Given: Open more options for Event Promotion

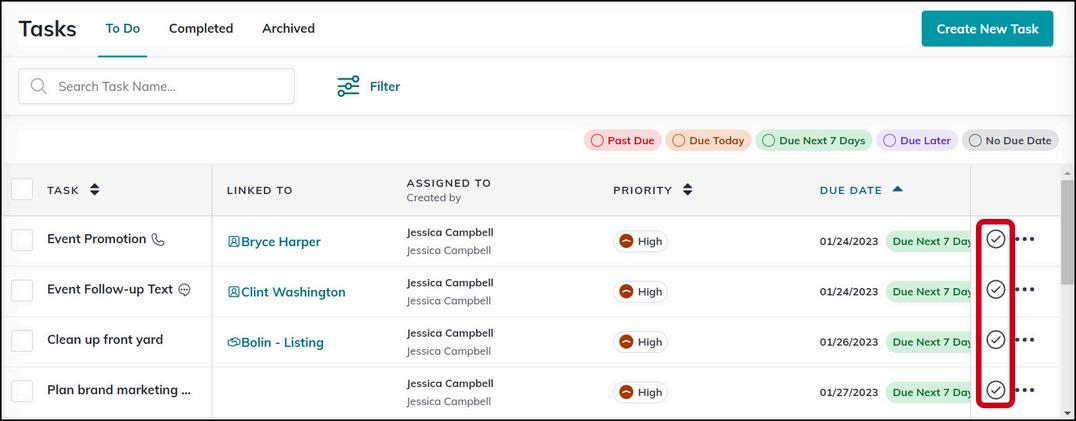Looking at the screenshot, I should [x=1025, y=239].
